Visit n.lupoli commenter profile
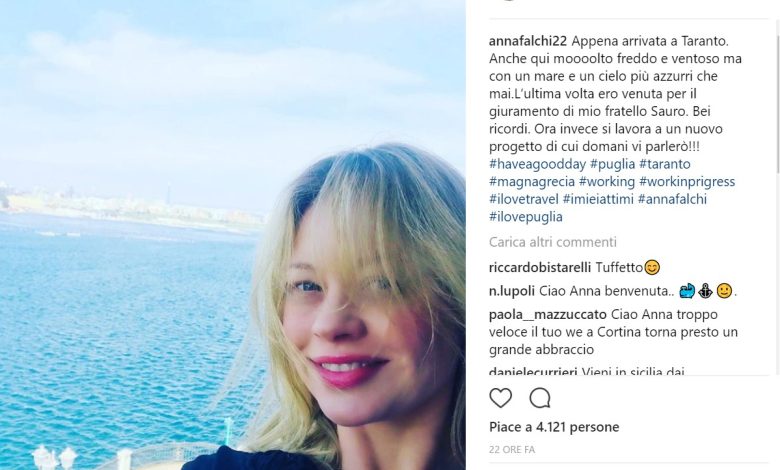Screen dimensions: 780x470 click(x=512, y=291)
